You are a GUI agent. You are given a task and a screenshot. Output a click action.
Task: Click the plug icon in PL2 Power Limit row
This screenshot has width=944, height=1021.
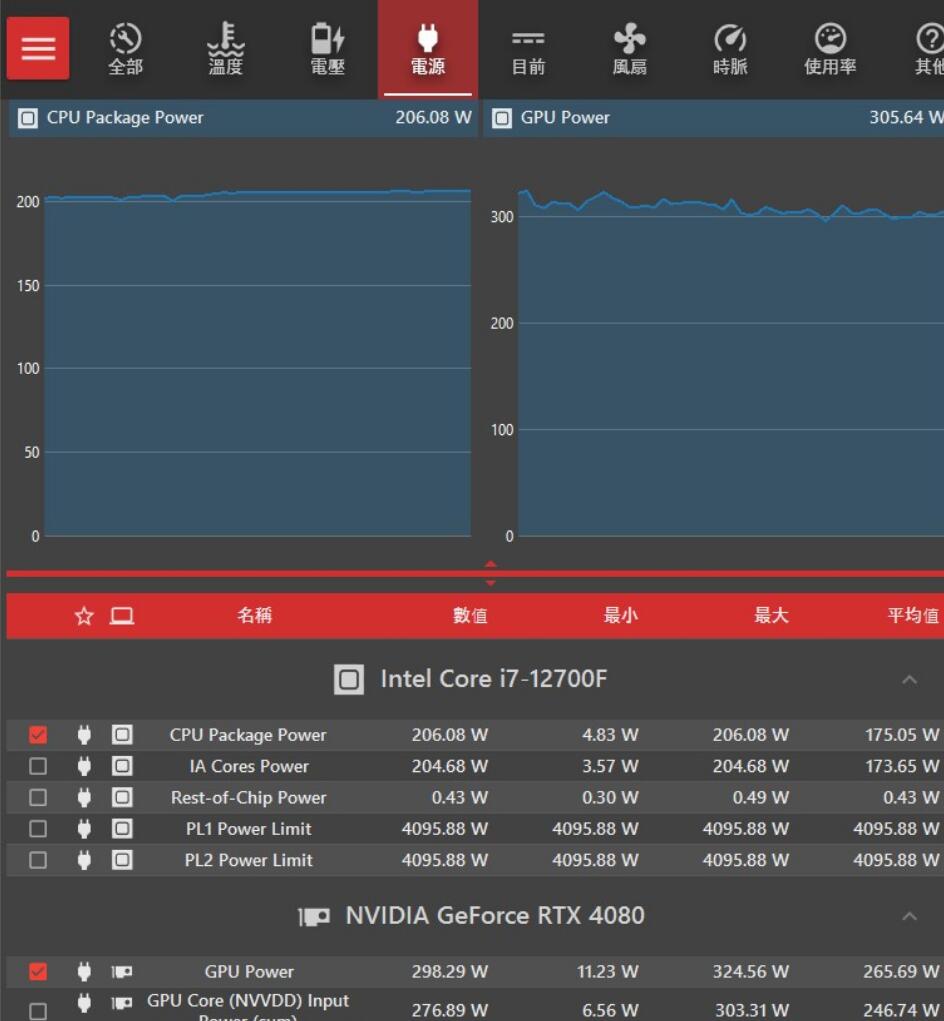[x=84, y=860]
